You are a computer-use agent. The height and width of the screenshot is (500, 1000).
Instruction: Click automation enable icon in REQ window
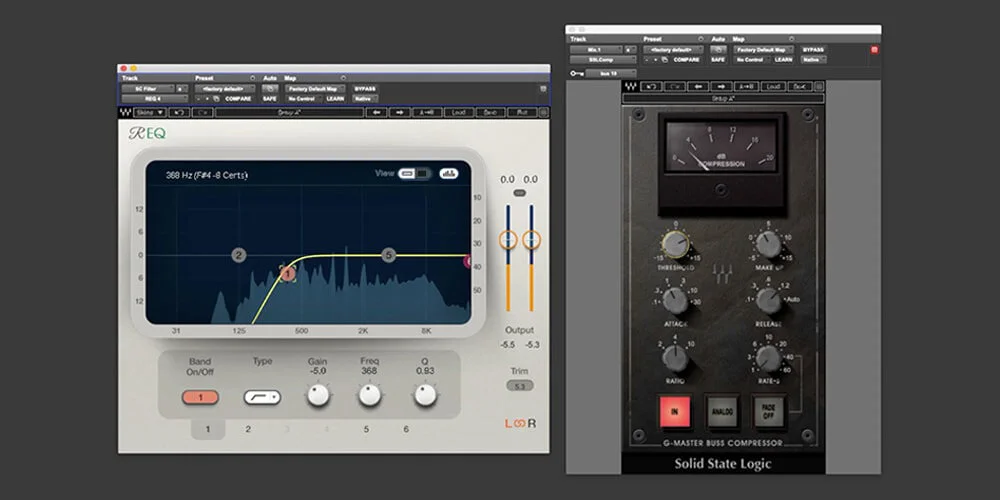click(x=270, y=89)
